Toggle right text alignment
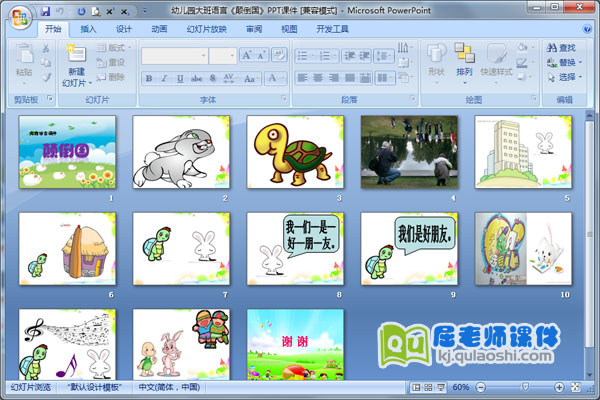This screenshot has height=400, width=600. [x=334, y=78]
